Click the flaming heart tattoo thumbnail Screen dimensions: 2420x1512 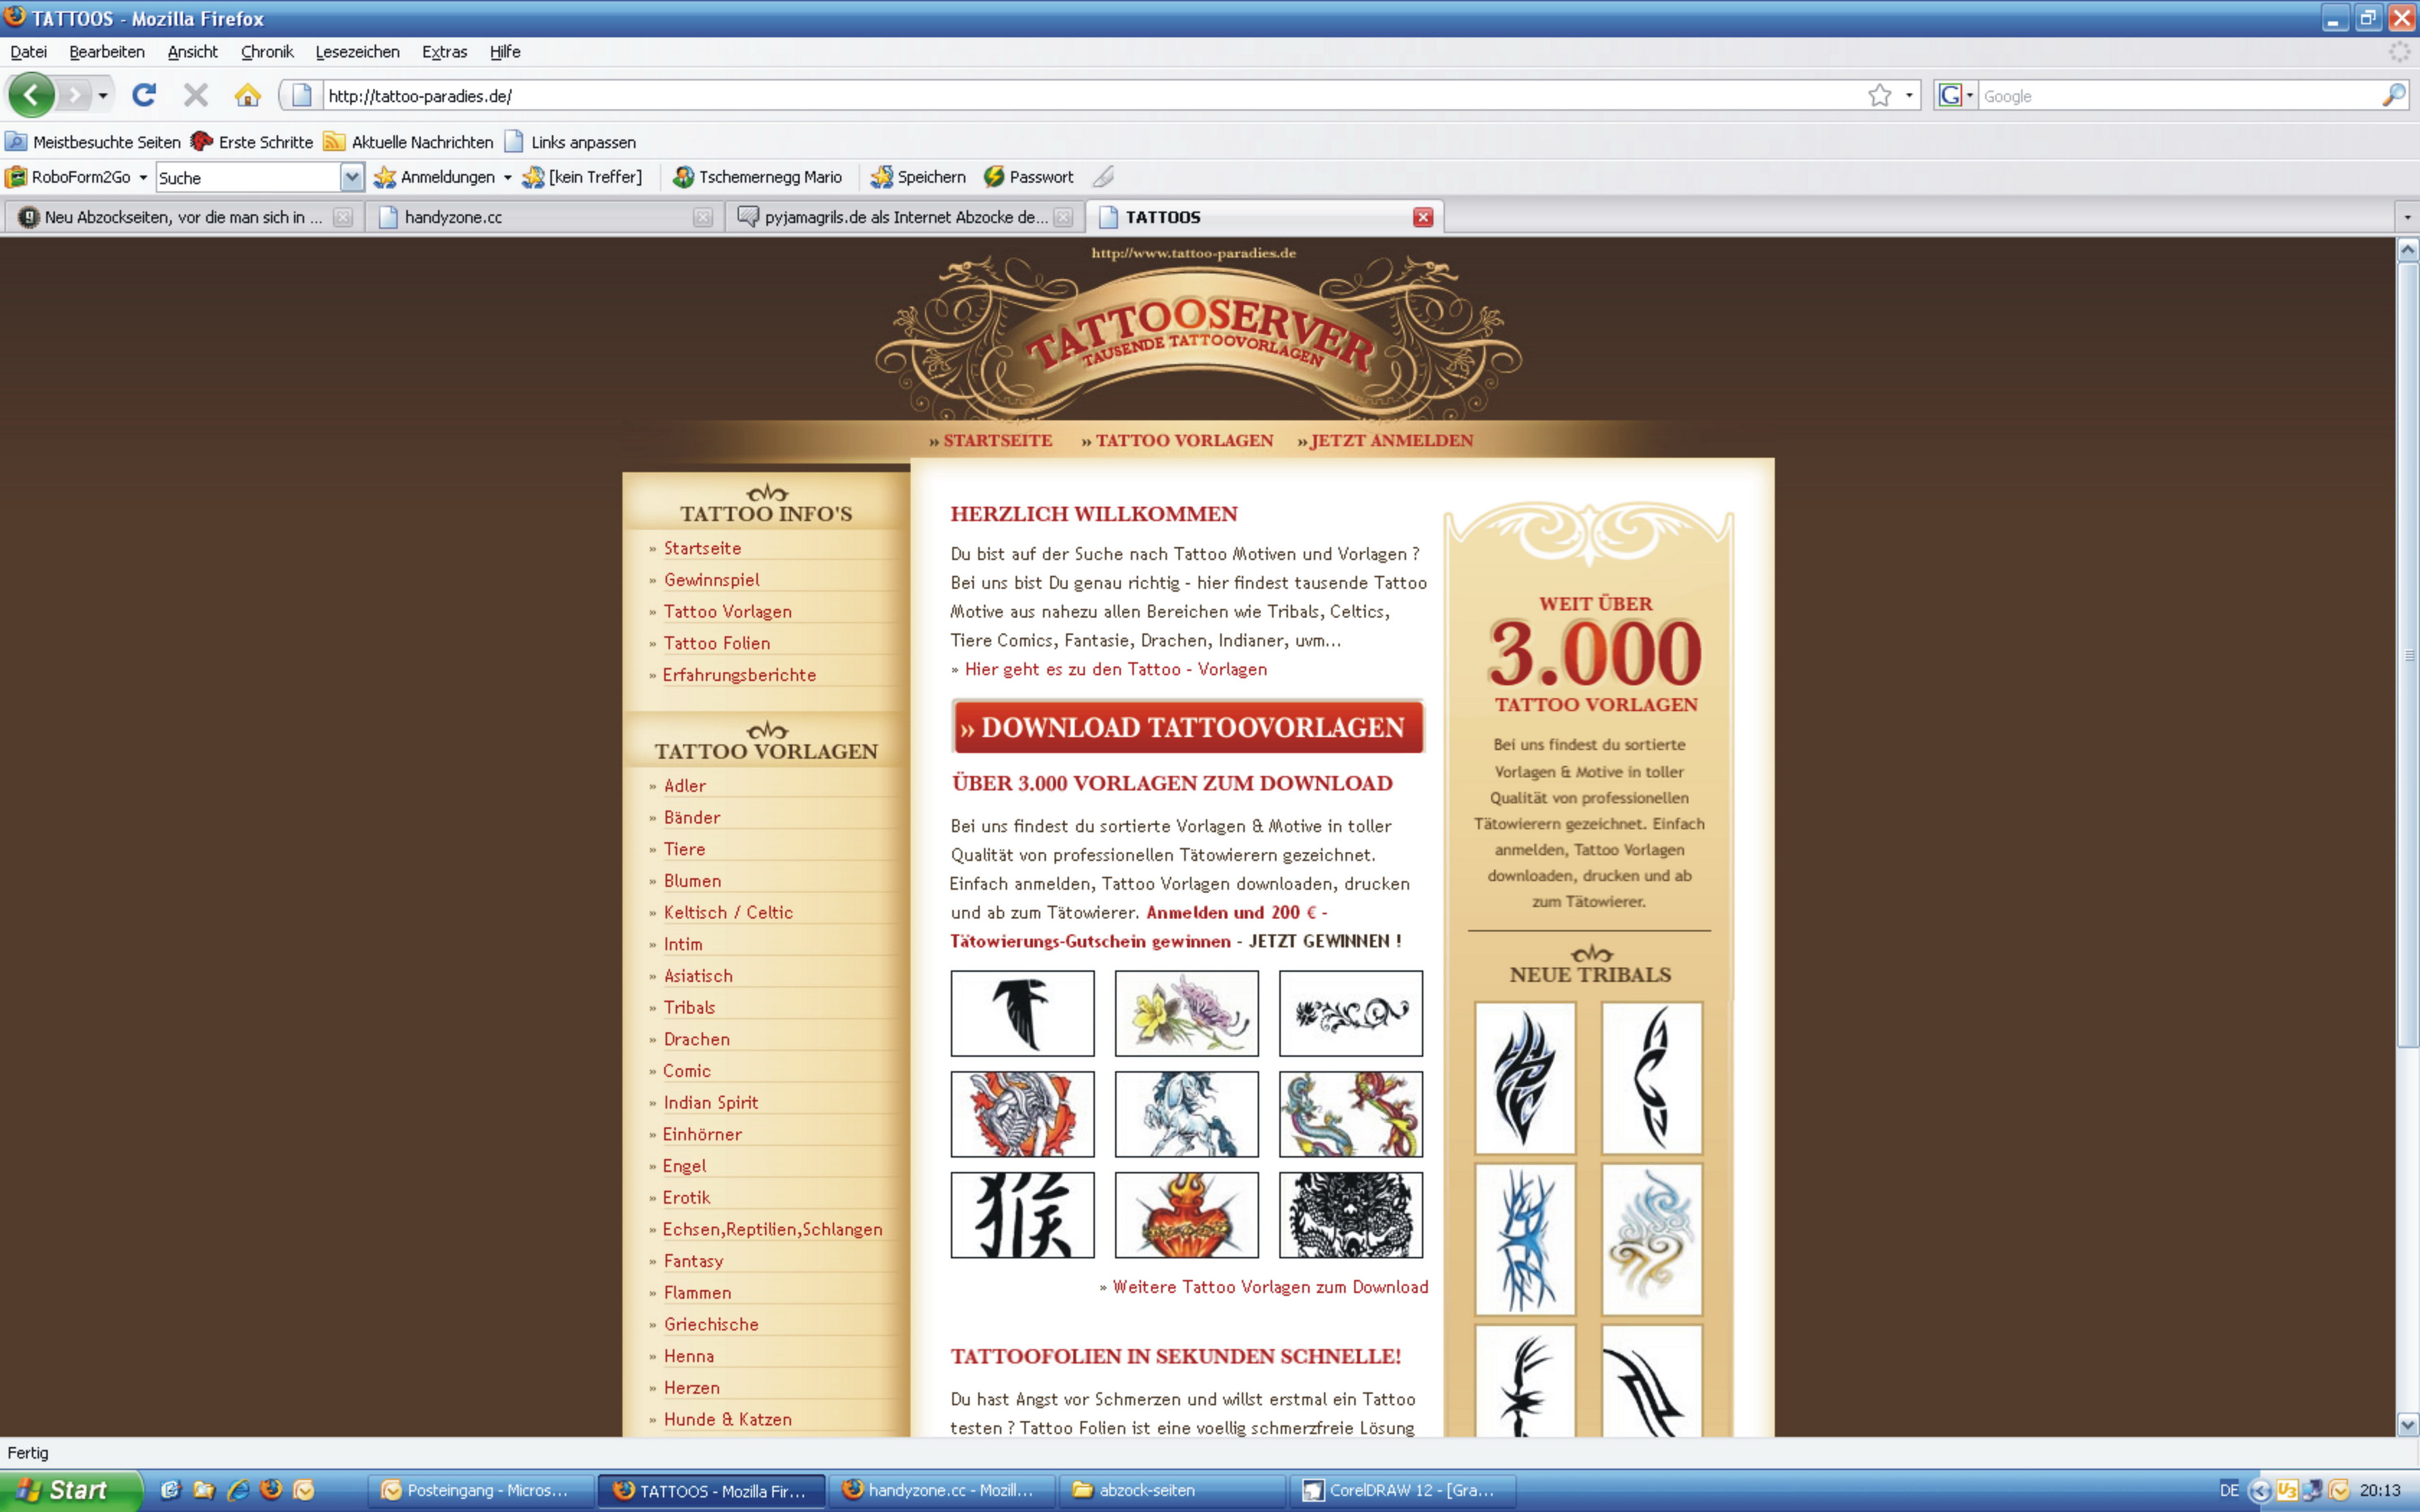[x=1186, y=1214]
